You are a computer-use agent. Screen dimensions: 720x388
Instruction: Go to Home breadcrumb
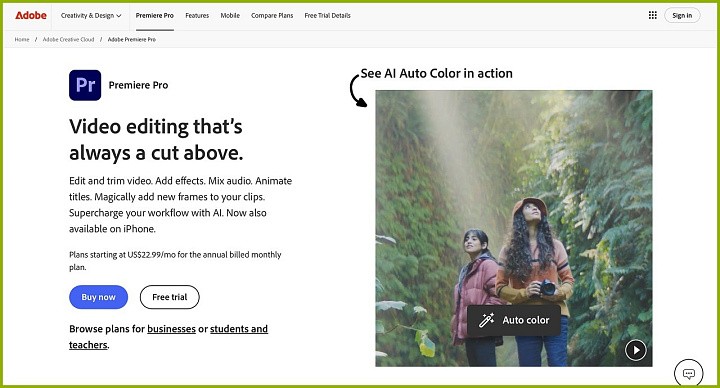(x=22, y=39)
